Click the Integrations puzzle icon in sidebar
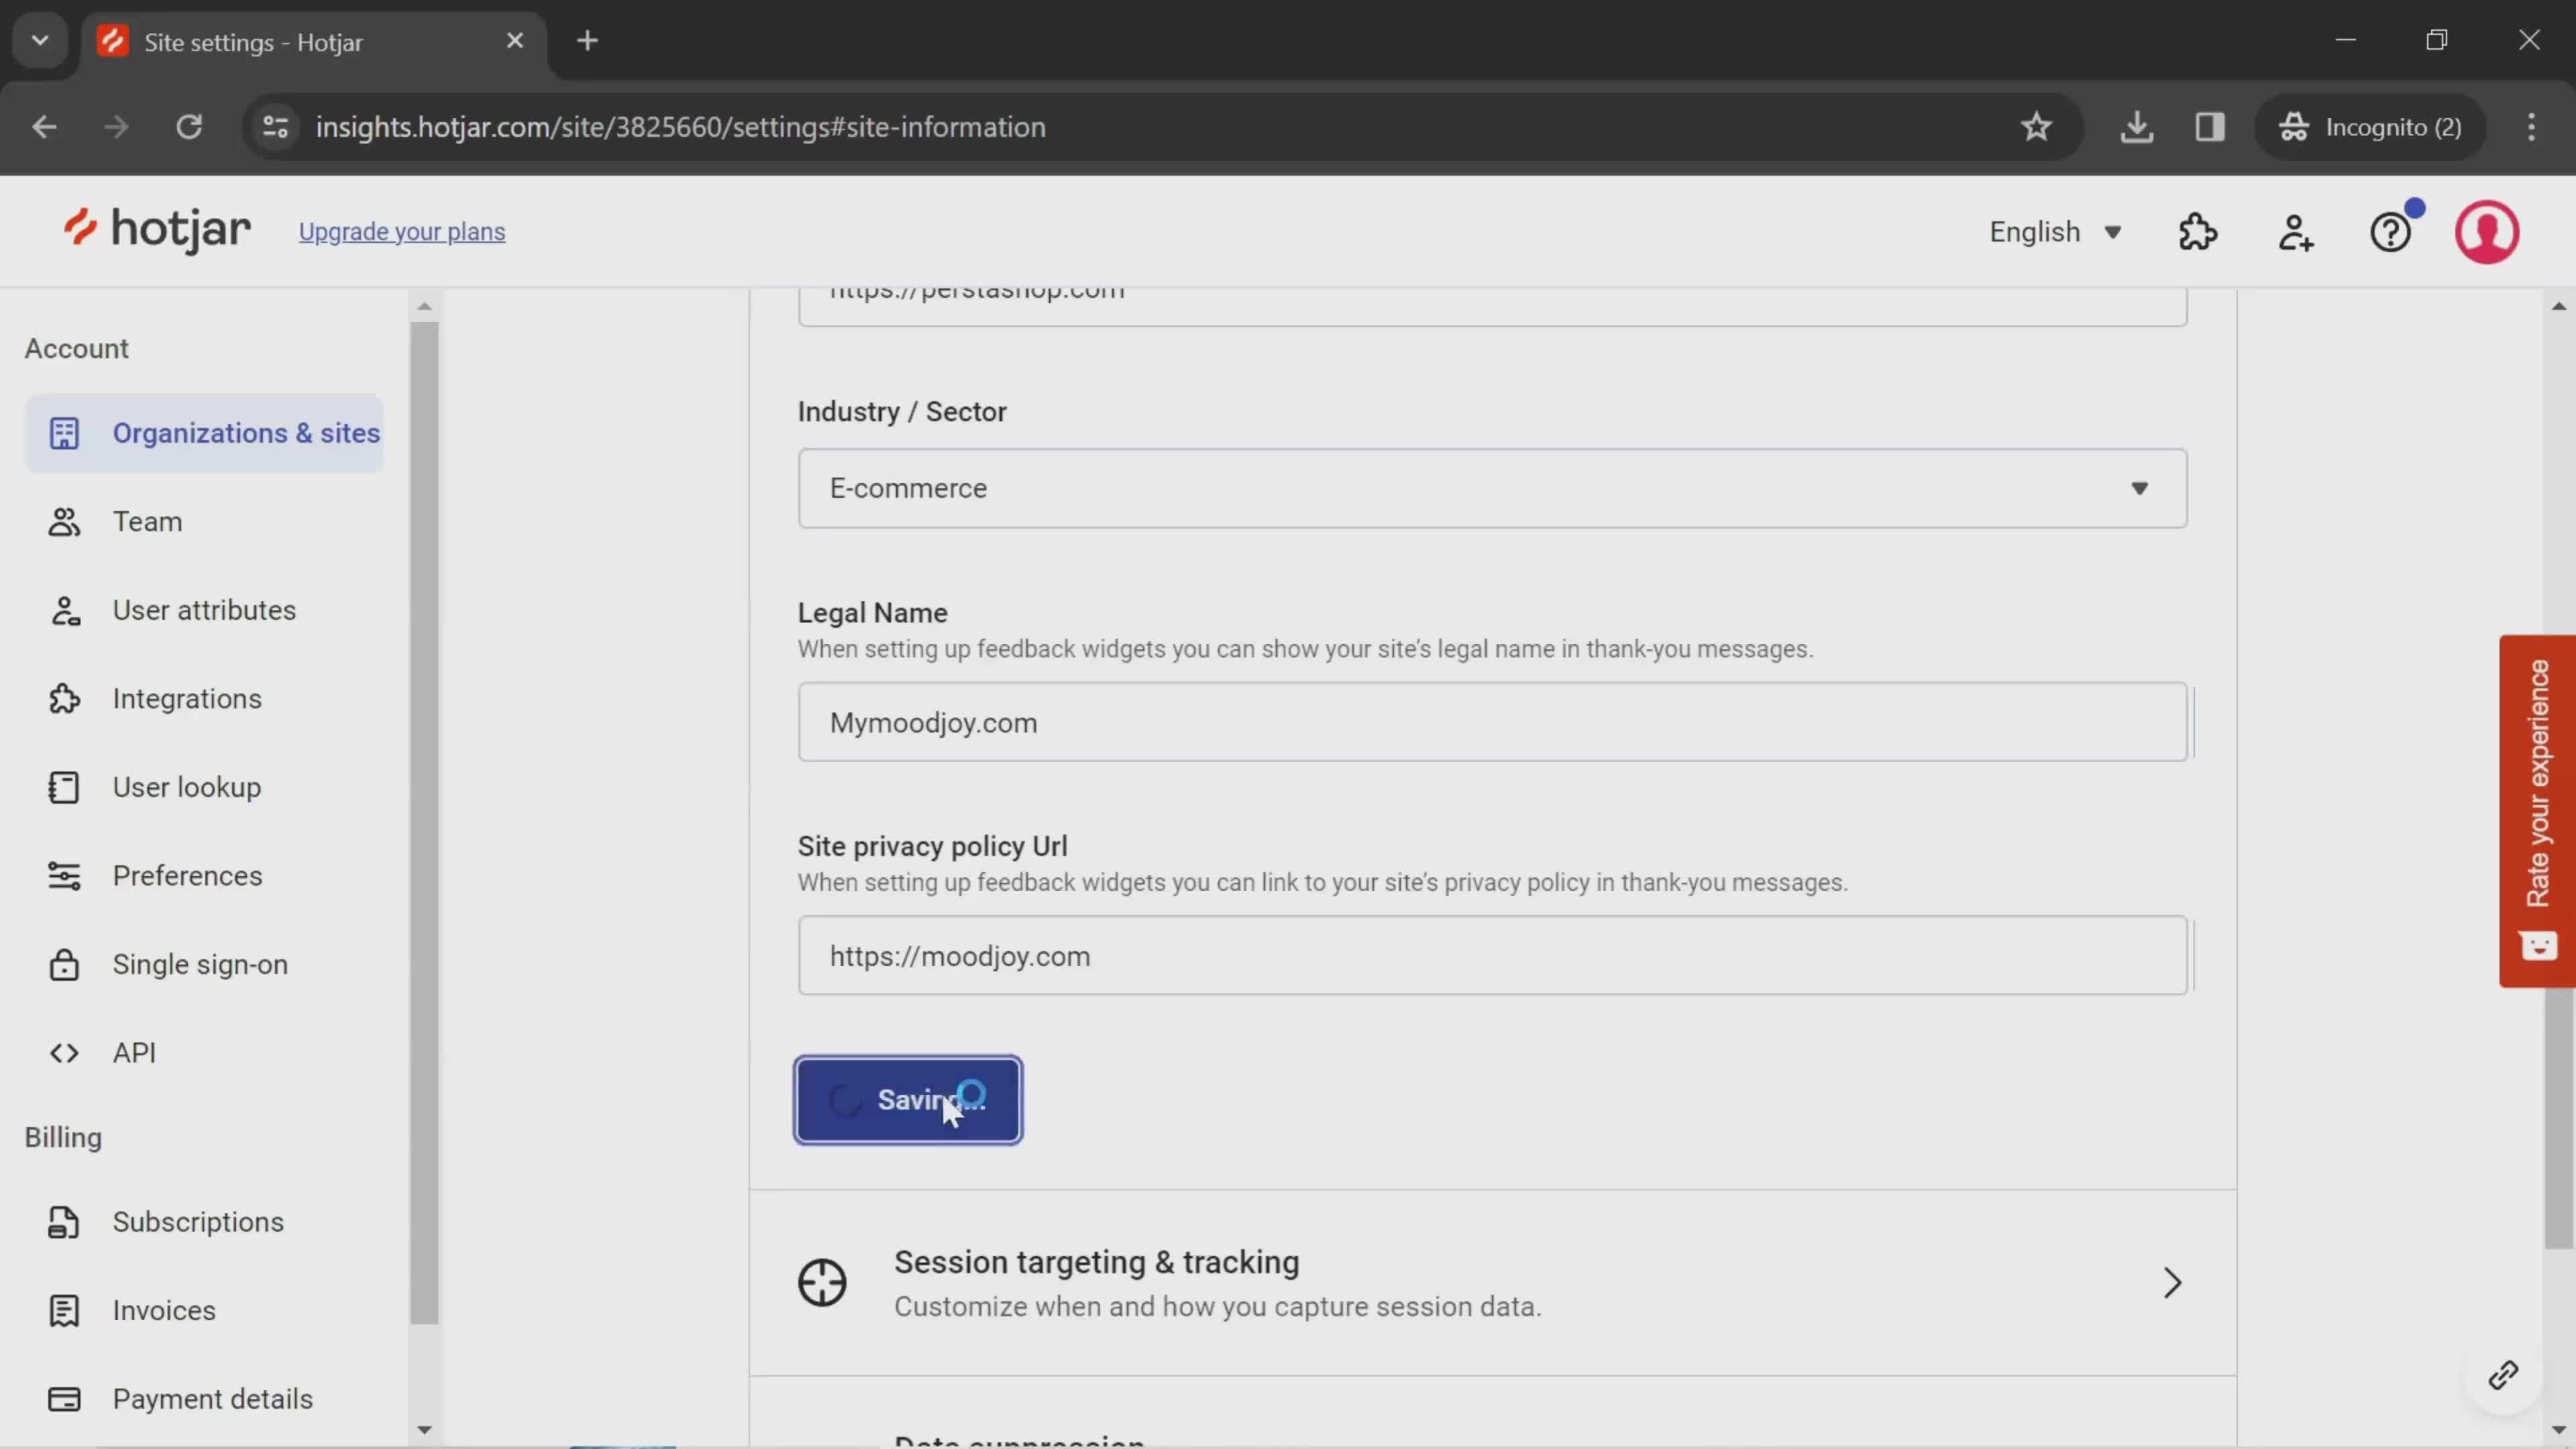Image resolution: width=2576 pixels, height=1449 pixels. [64, 699]
